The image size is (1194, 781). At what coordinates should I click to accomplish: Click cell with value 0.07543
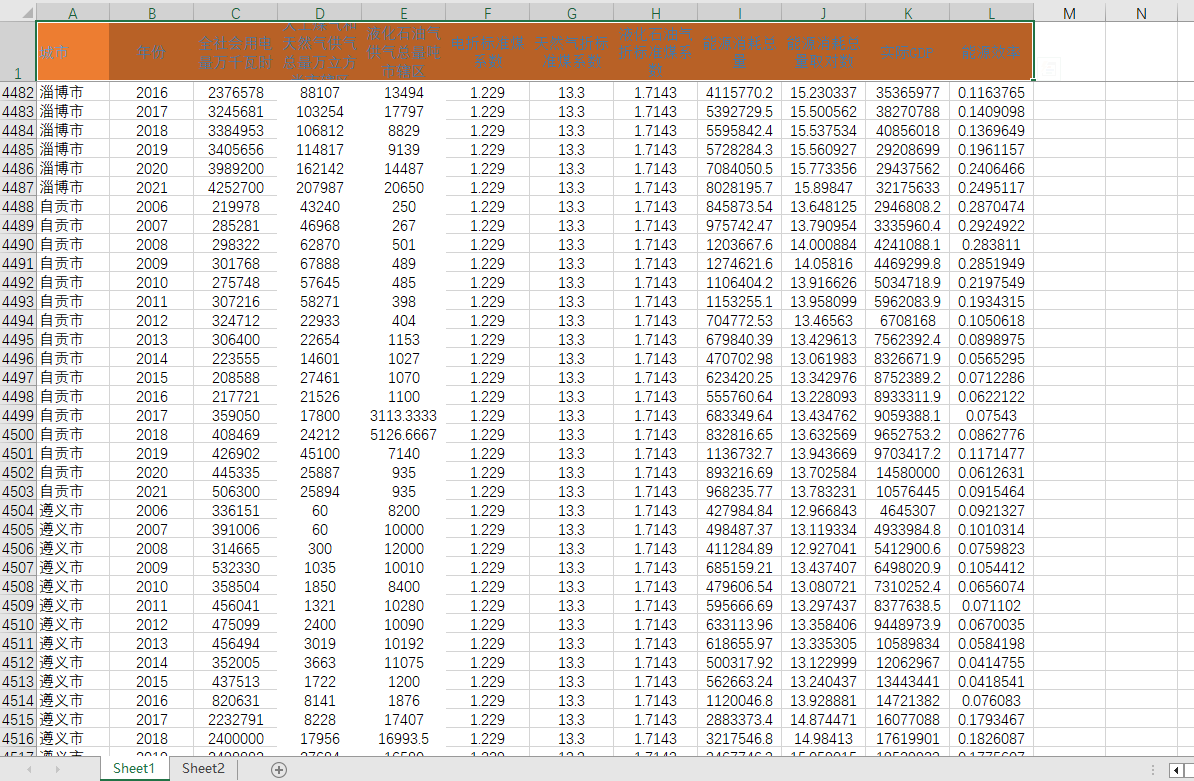pos(991,416)
